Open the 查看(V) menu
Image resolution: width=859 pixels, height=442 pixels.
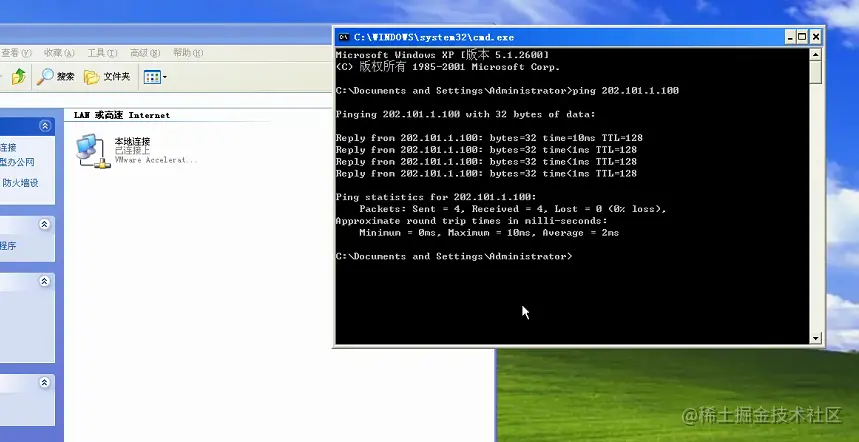click(16, 53)
